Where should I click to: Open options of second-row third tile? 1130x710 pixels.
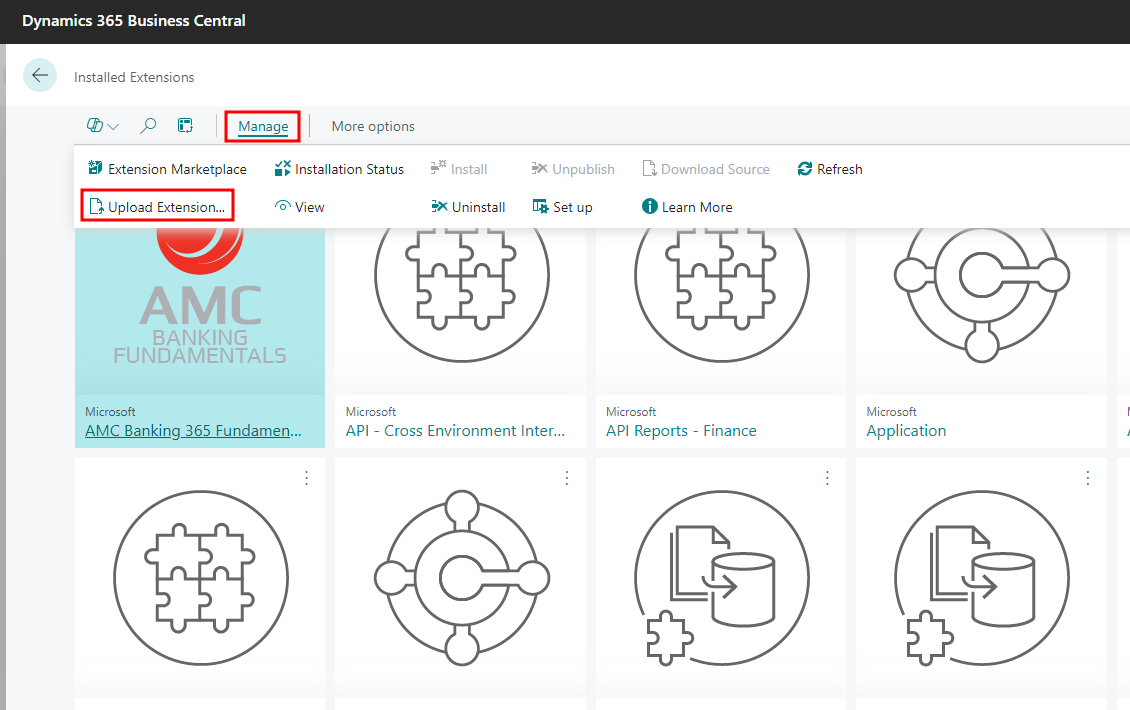(x=827, y=477)
